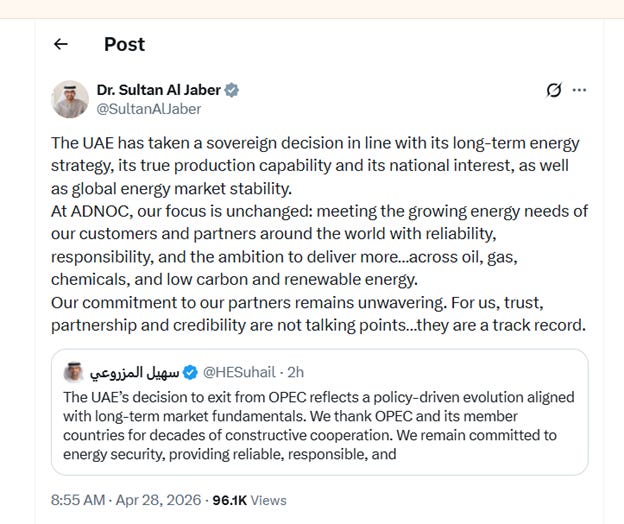This screenshot has width=624, height=524.
Task: Open the three-dot more options menu
Action: (x=579, y=90)
